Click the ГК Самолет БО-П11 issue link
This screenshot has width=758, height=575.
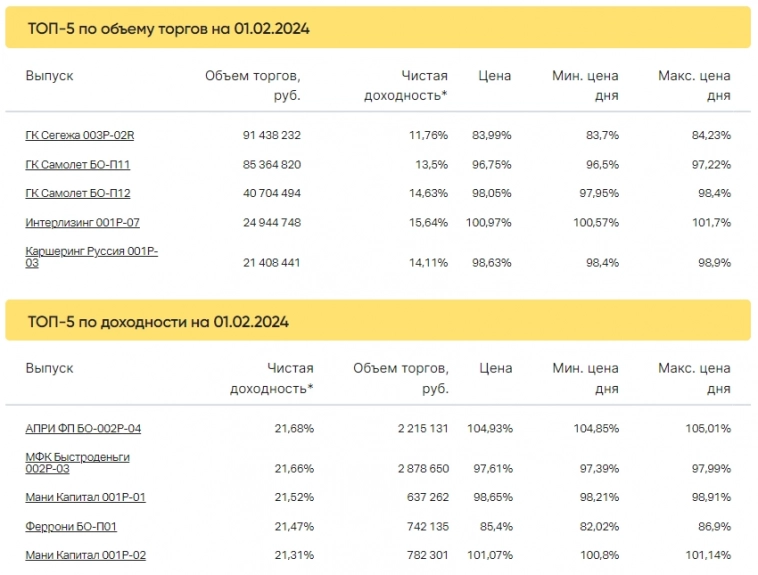77,164
